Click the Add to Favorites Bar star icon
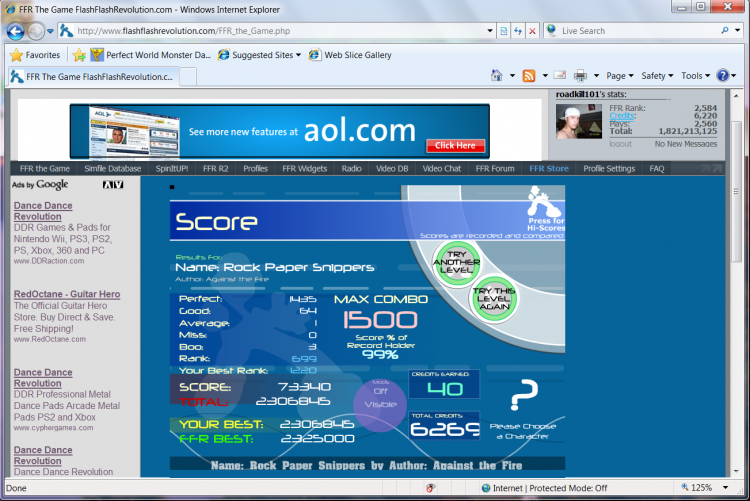This screenshot has height=501, width=750. (79, 55)
